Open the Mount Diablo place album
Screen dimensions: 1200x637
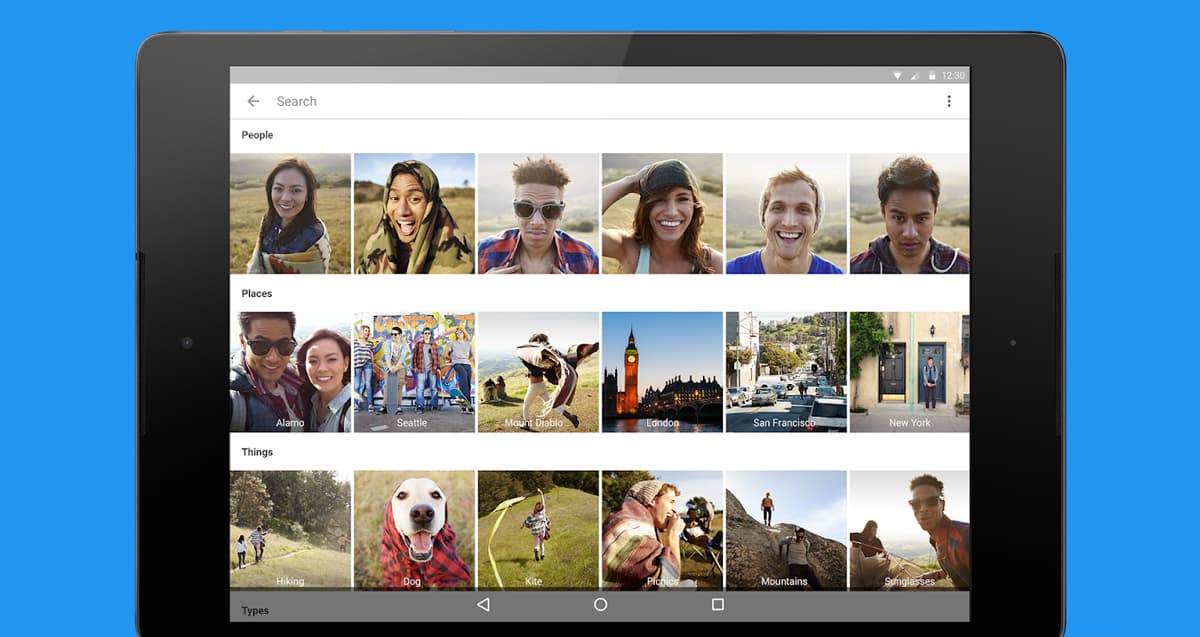(x=538, y=372)
